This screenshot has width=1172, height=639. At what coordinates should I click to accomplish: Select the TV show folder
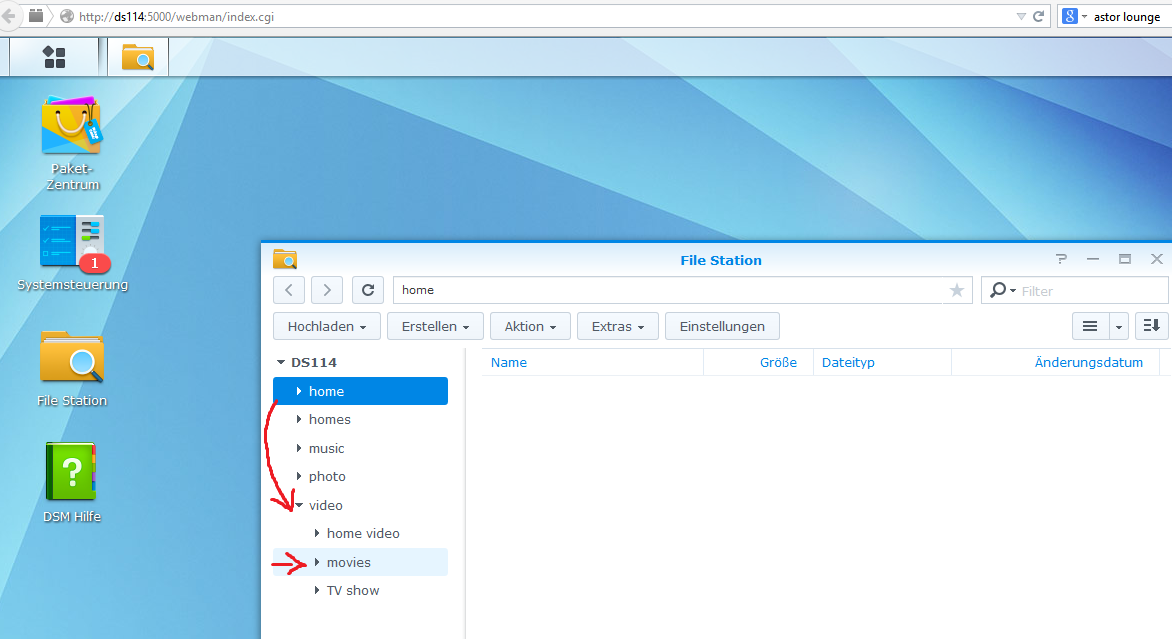click(x=360, y=590)
